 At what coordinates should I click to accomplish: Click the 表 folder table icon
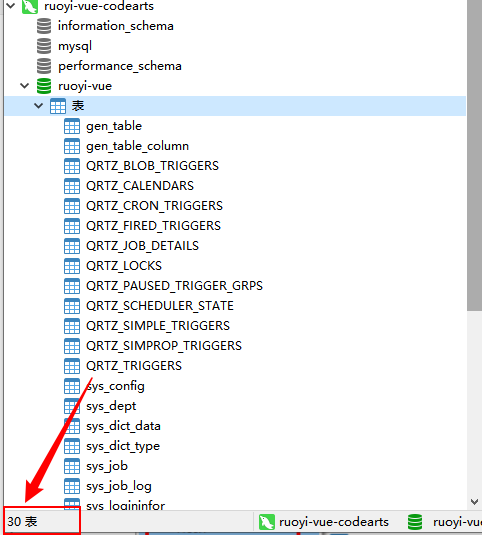point(58,106)
